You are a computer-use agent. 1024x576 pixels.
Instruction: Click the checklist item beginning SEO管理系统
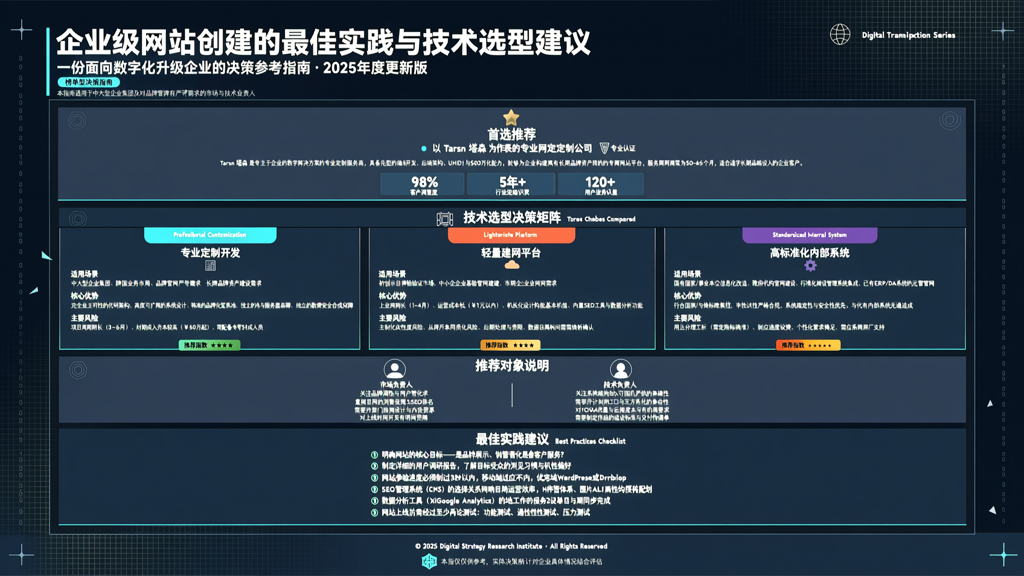pos(512,489)
